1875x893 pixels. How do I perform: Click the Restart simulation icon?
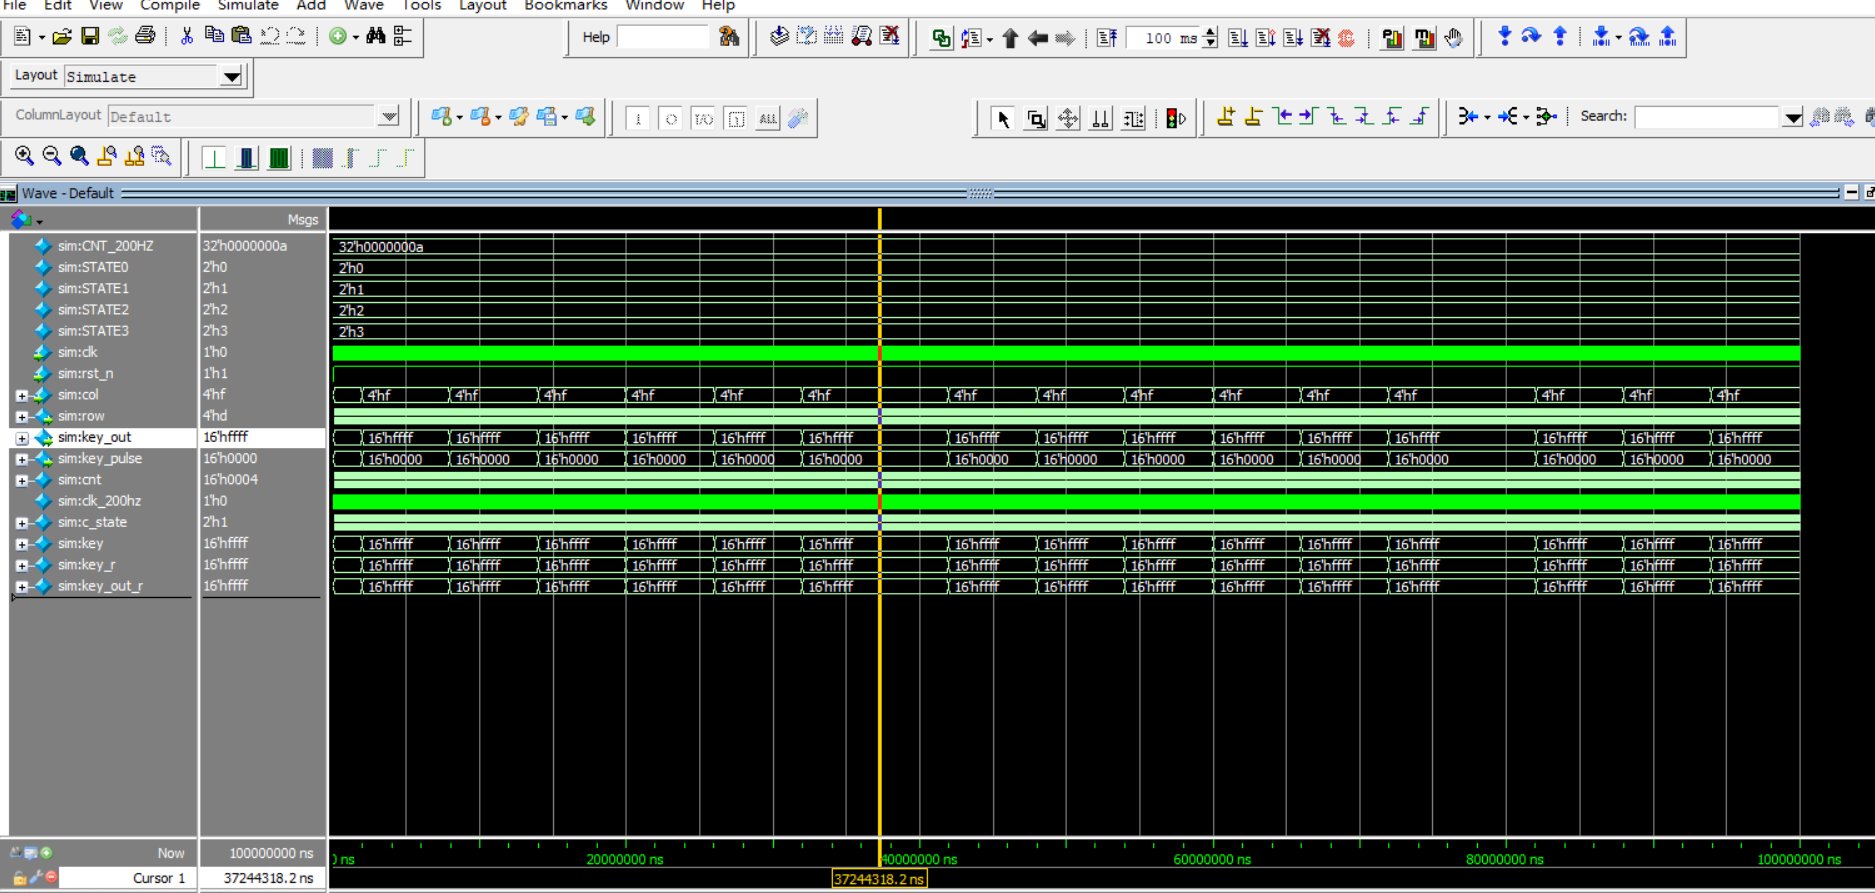point(1107,38)
